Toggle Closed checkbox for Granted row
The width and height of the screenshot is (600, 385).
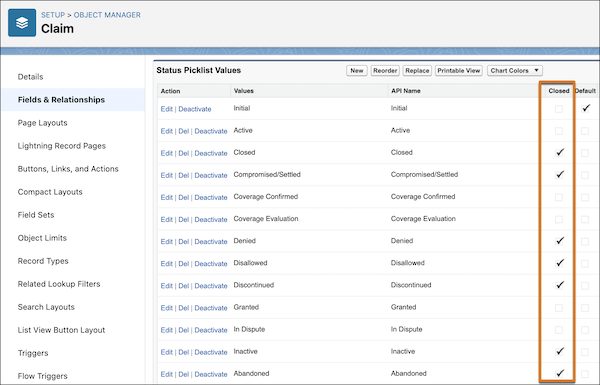click(x=559, y=308)
